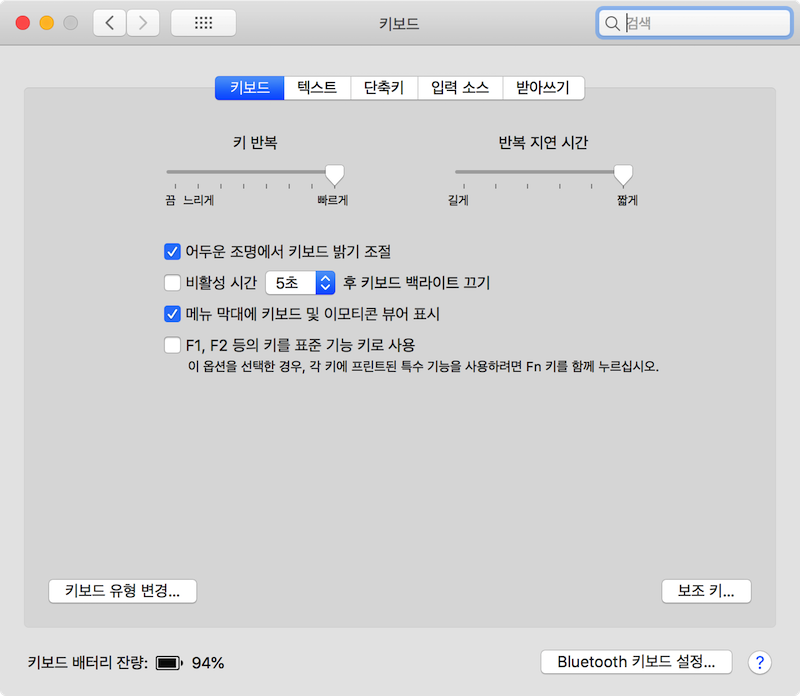Click the 키보드 유형 변경... button
Image resolution: width=800 pixels, height=696 pixels.
click(x=122, y=591)
